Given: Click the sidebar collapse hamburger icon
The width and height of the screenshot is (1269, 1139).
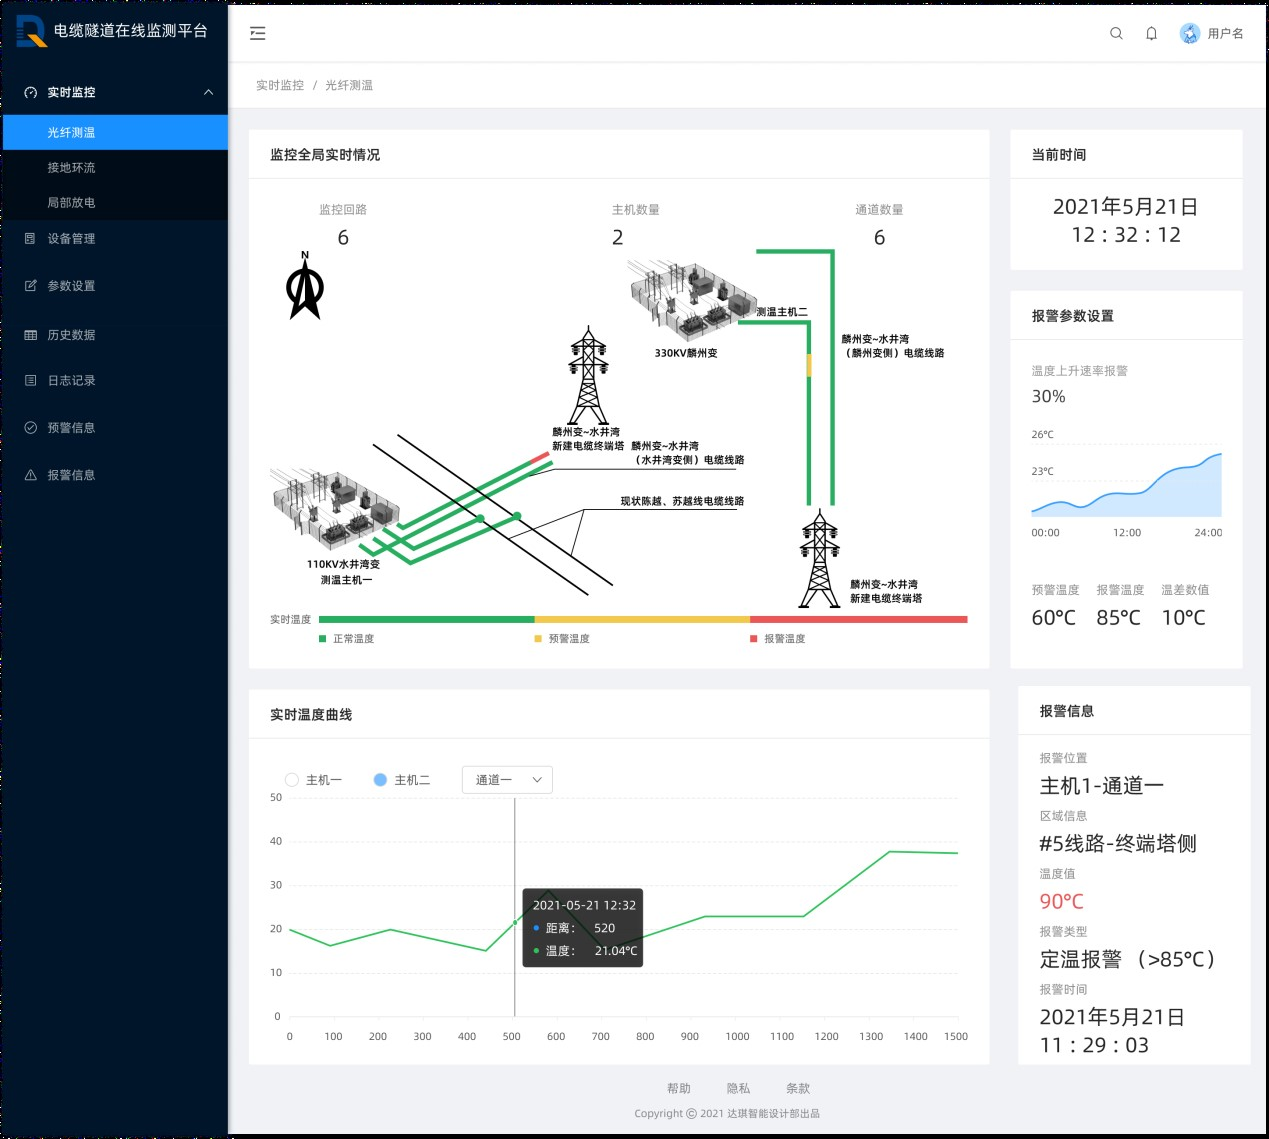Looking at the screenshot, I should (258, 33).
